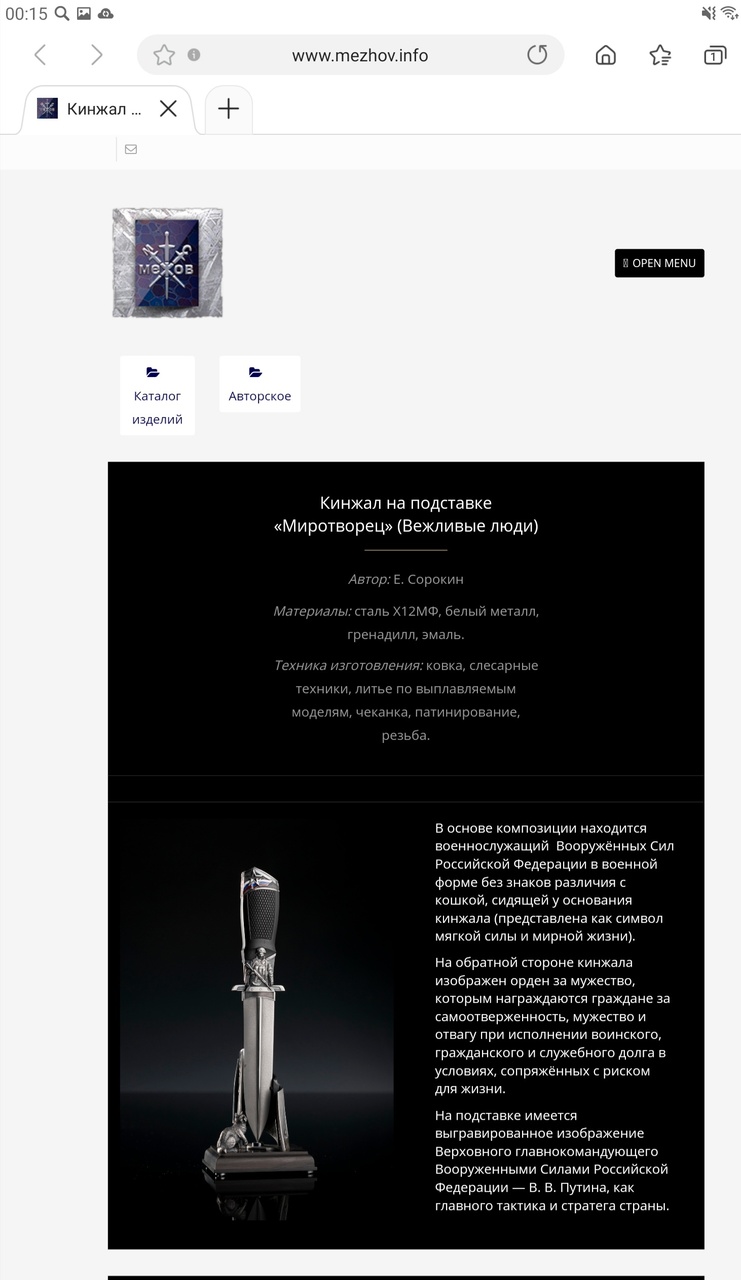Open a new tab with plus button

(x=229, y=109)
